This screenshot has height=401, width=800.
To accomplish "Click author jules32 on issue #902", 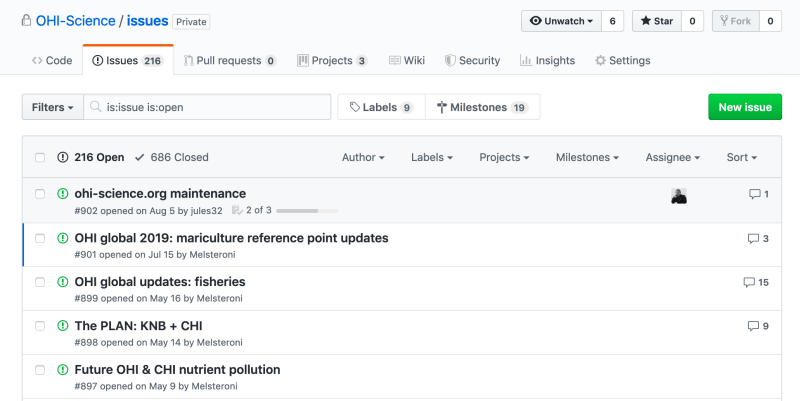I will [x=206, y=211].
